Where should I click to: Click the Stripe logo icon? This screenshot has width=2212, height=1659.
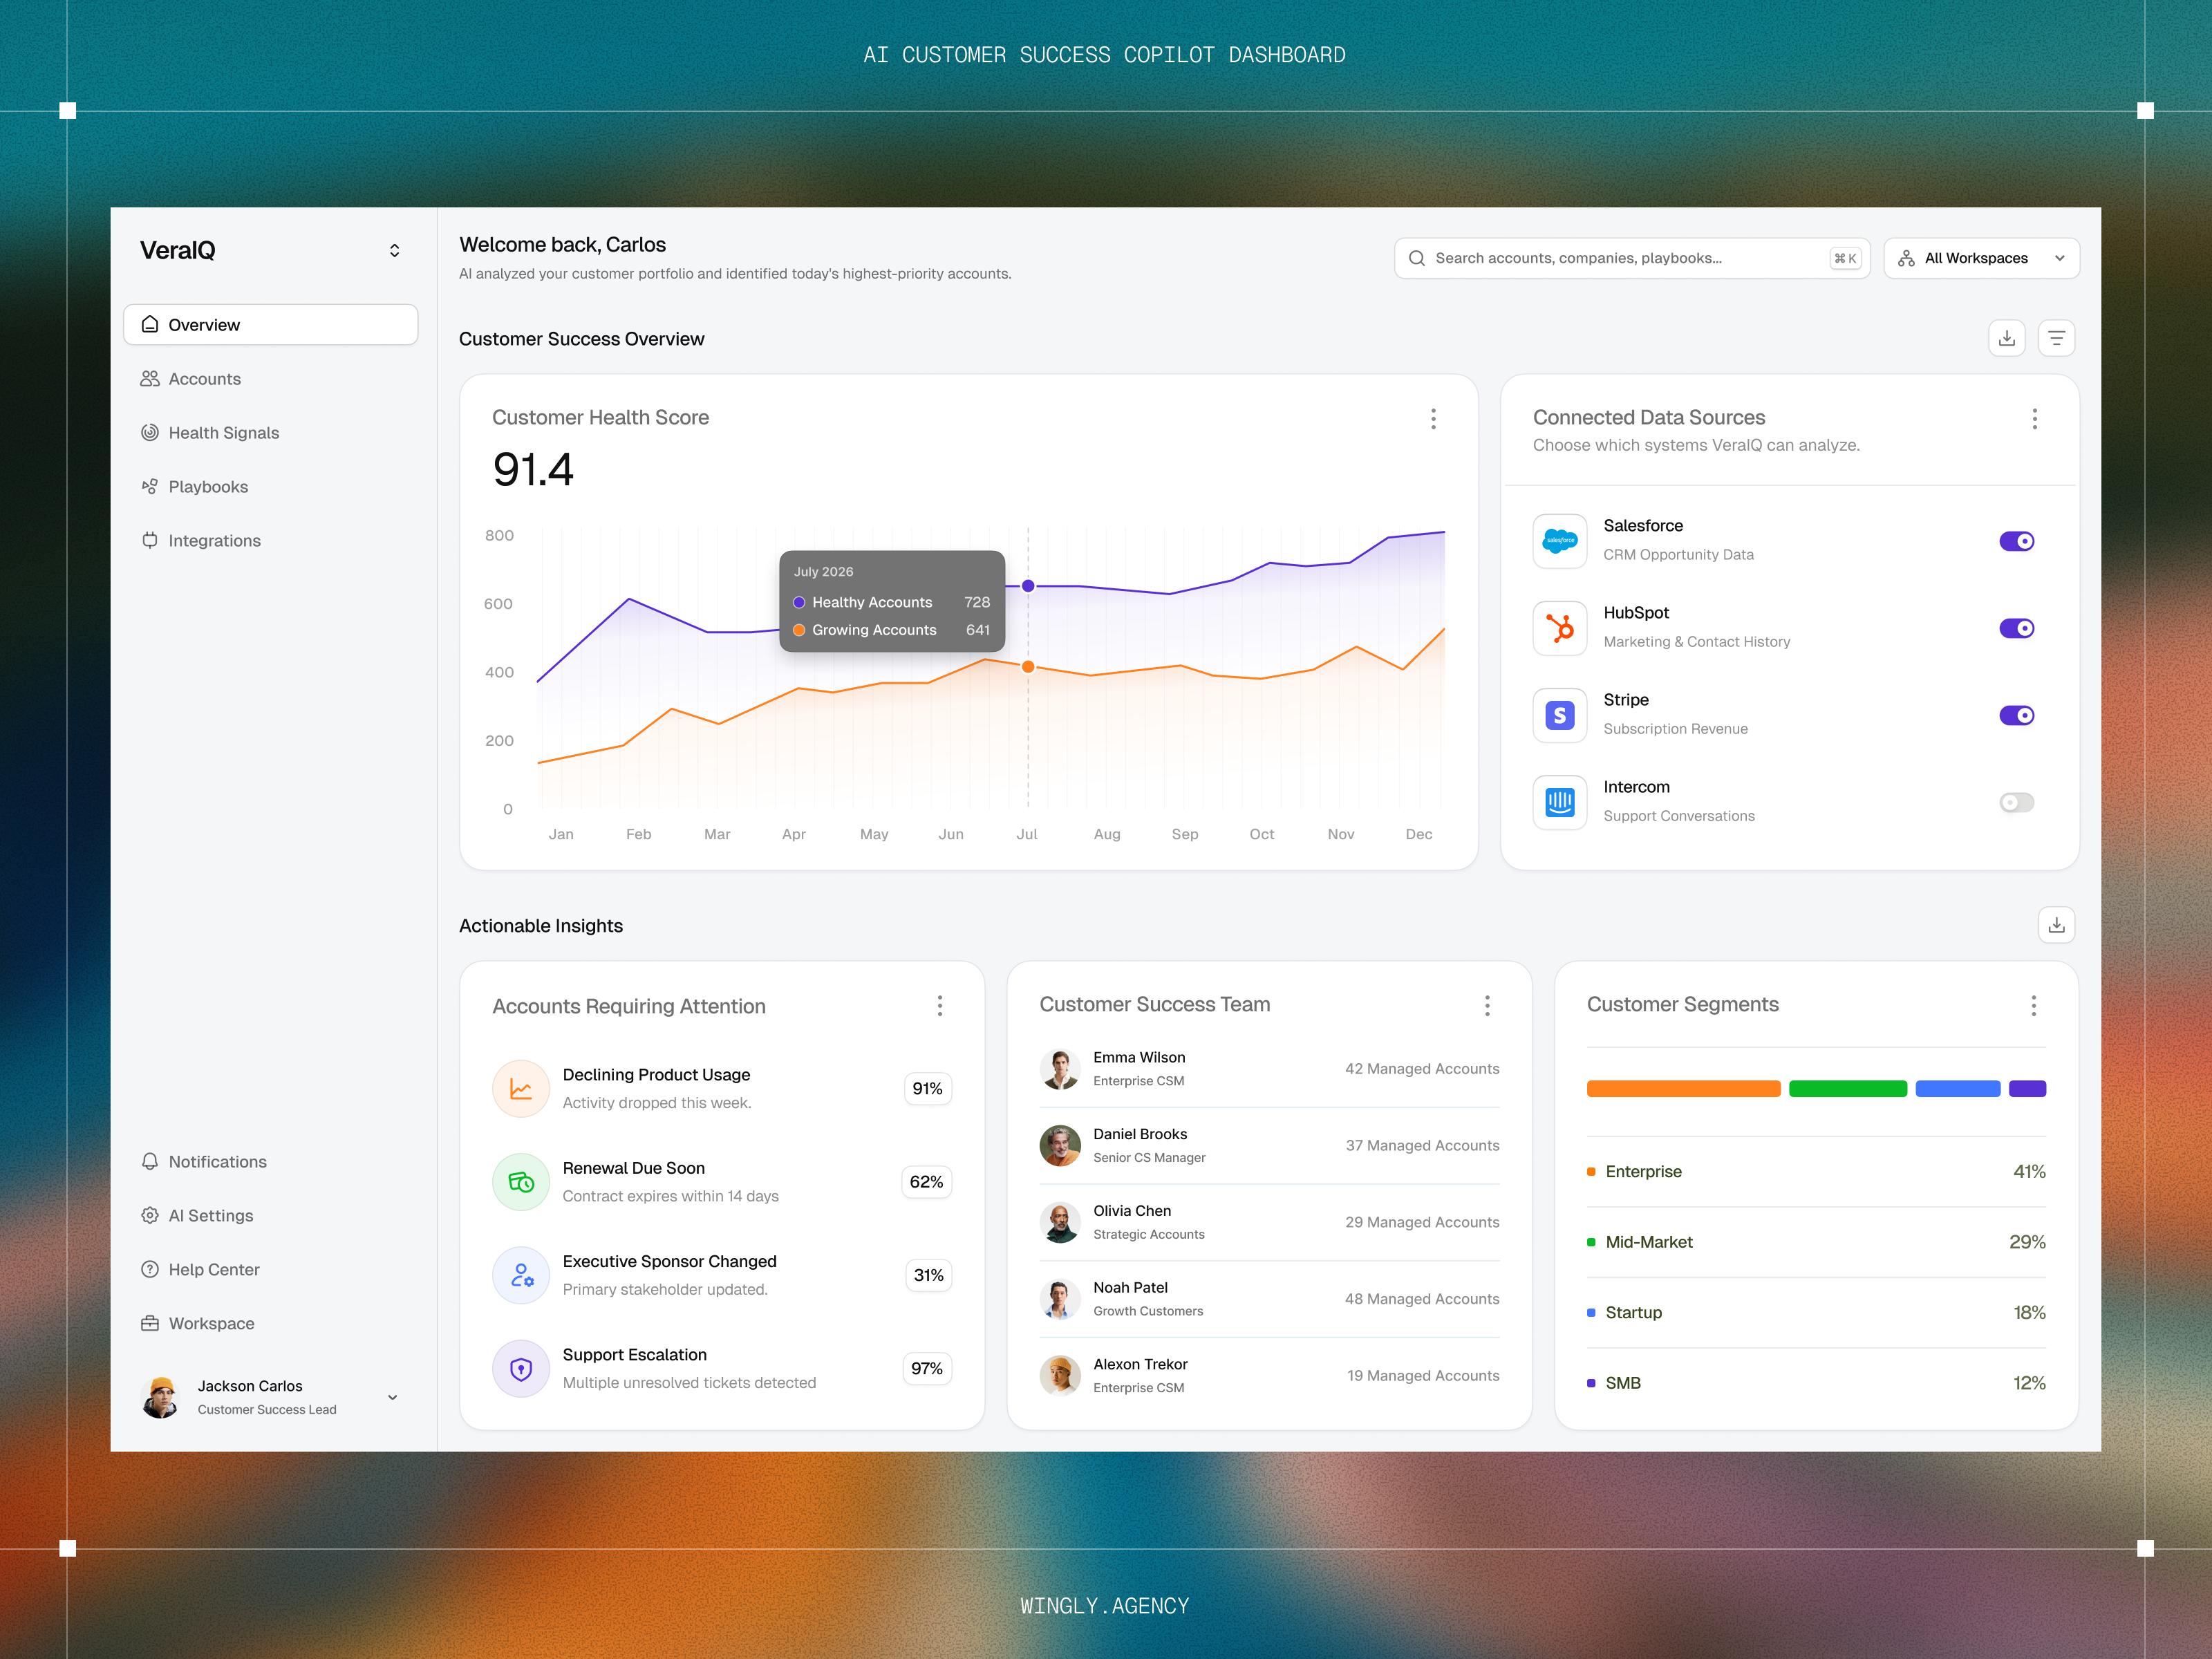[1559, 715]
